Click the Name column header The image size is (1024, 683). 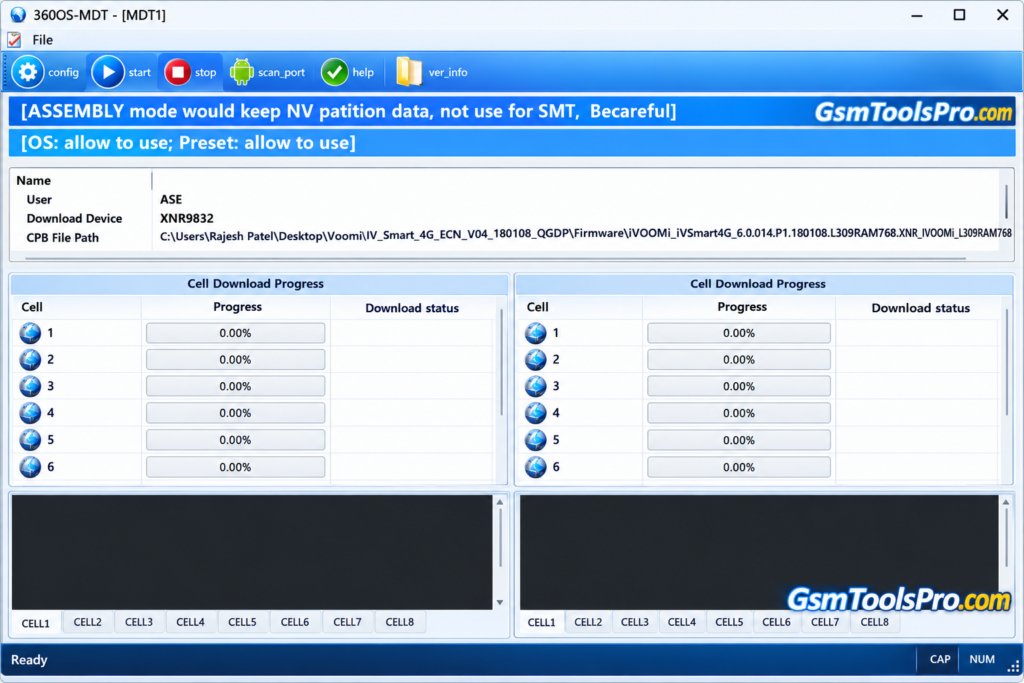[x=33, y=180]
